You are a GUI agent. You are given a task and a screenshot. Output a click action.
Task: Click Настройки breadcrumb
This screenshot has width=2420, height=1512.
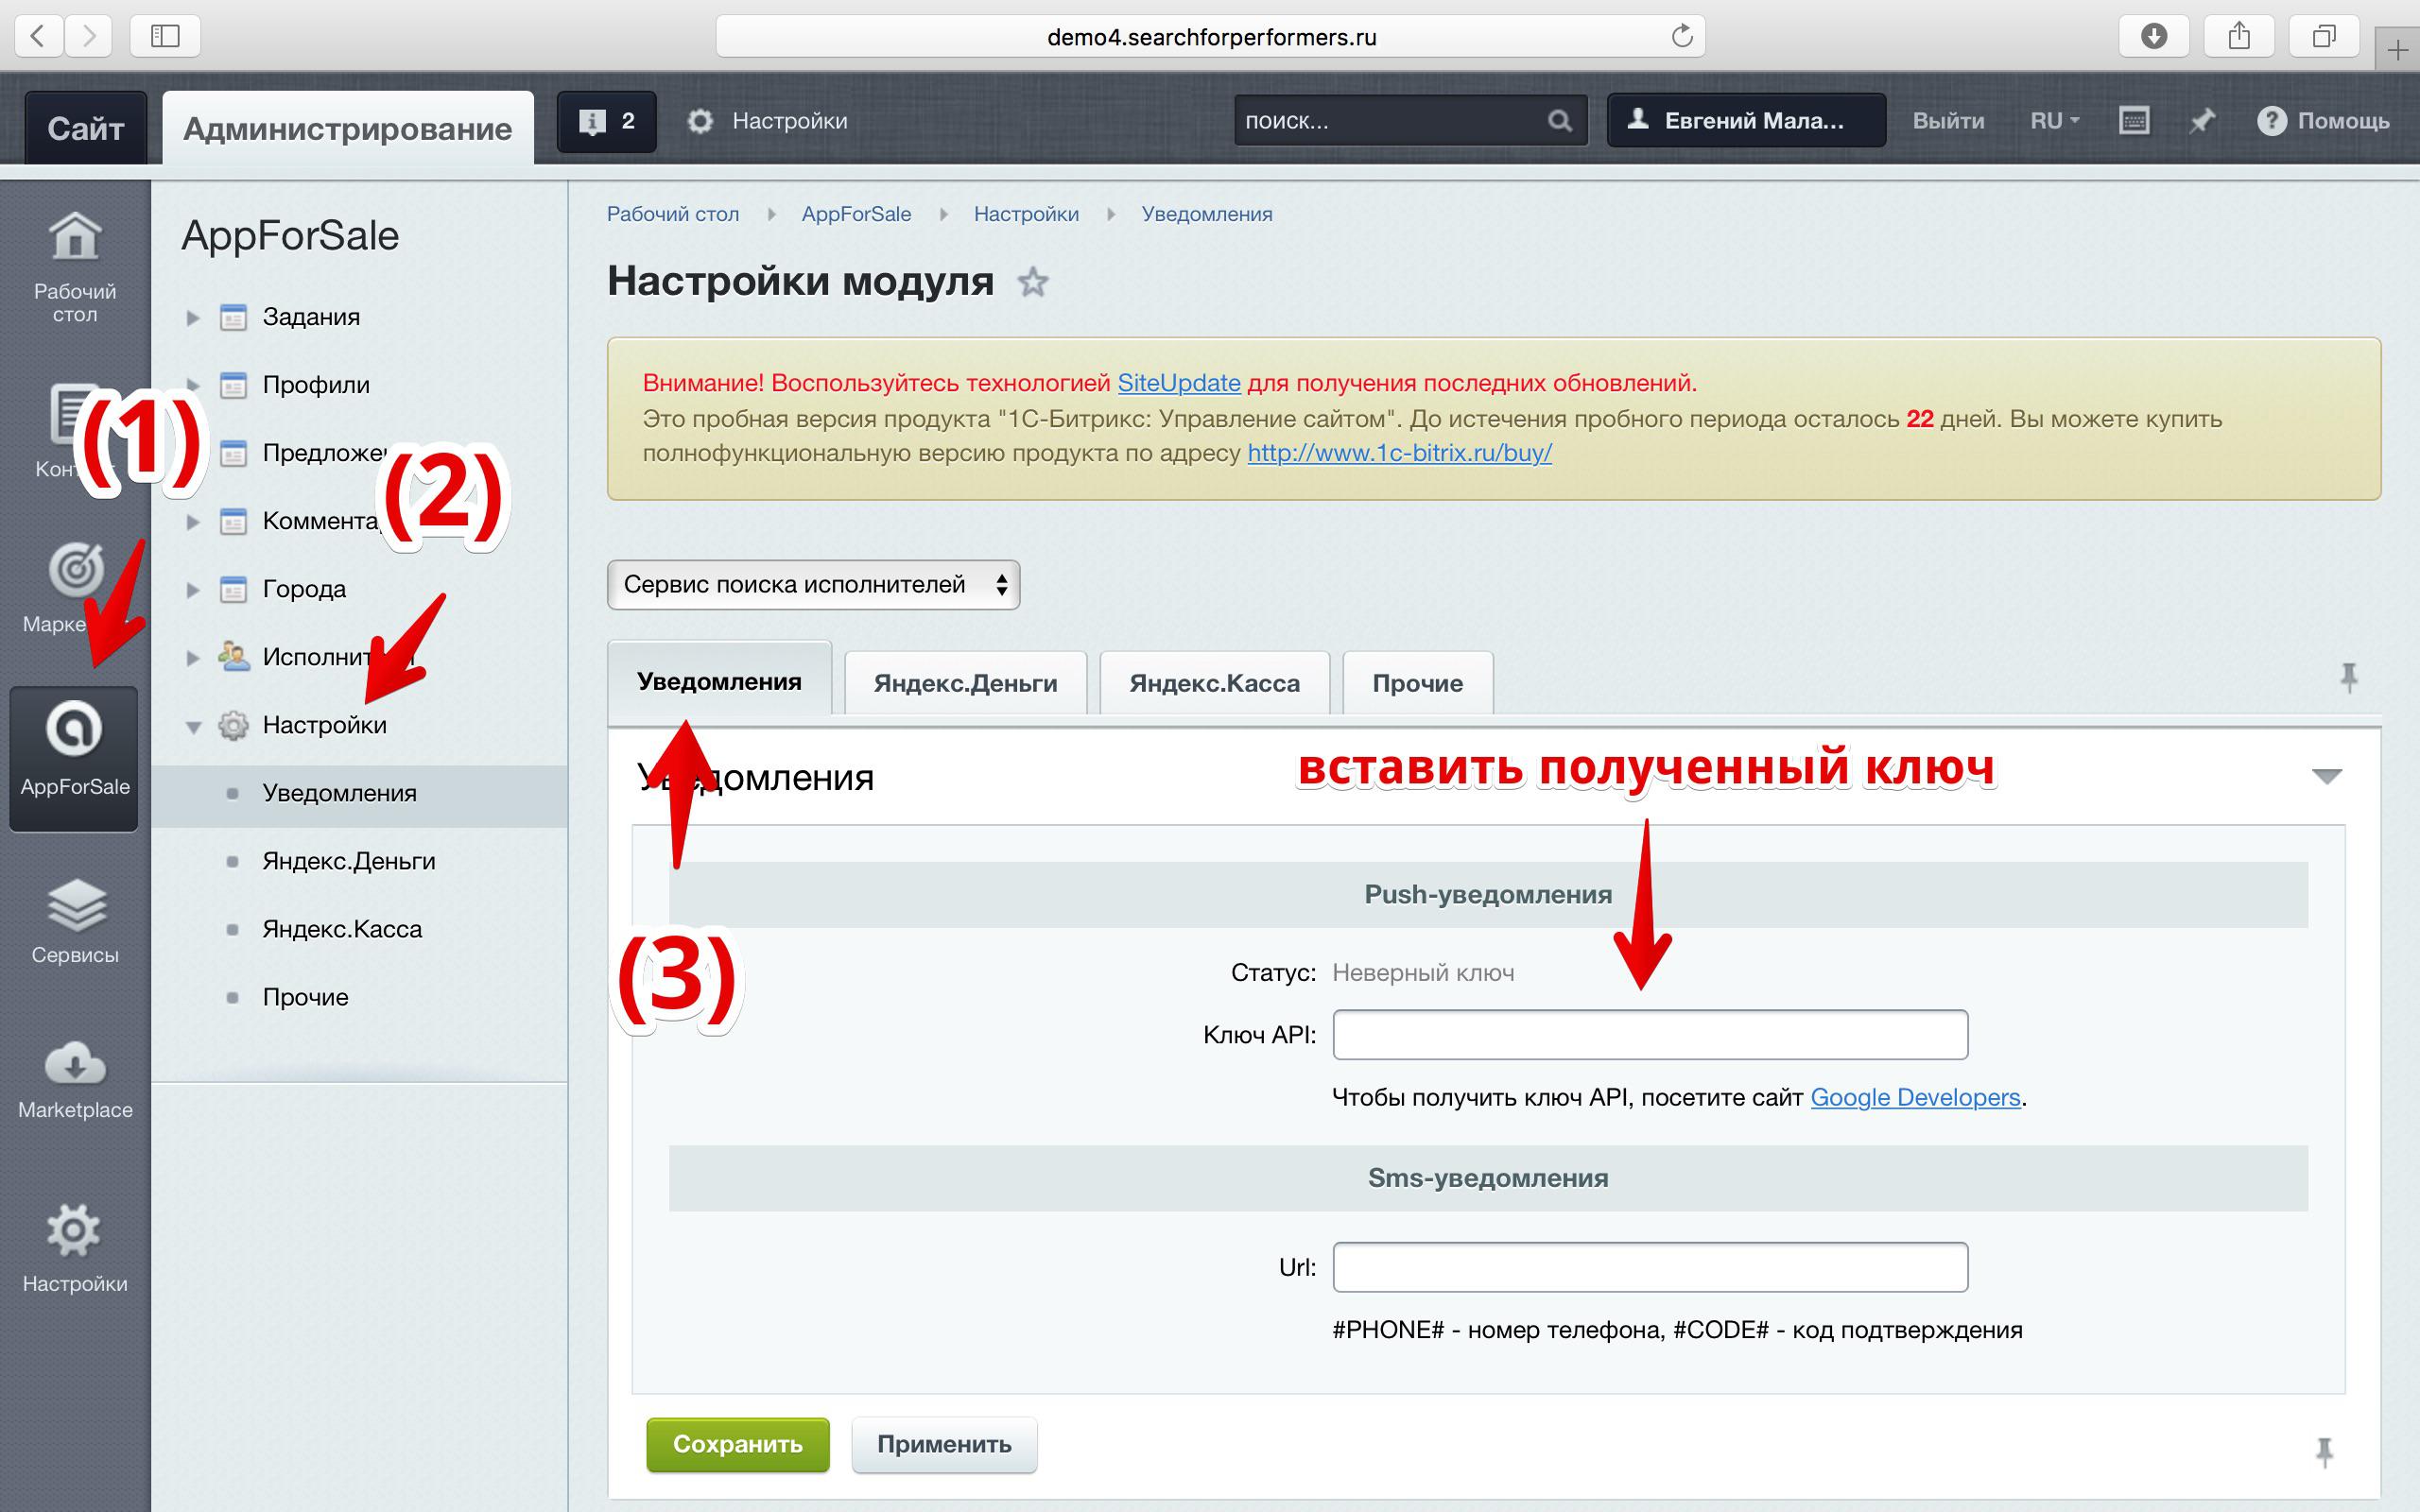(1026, 214)
